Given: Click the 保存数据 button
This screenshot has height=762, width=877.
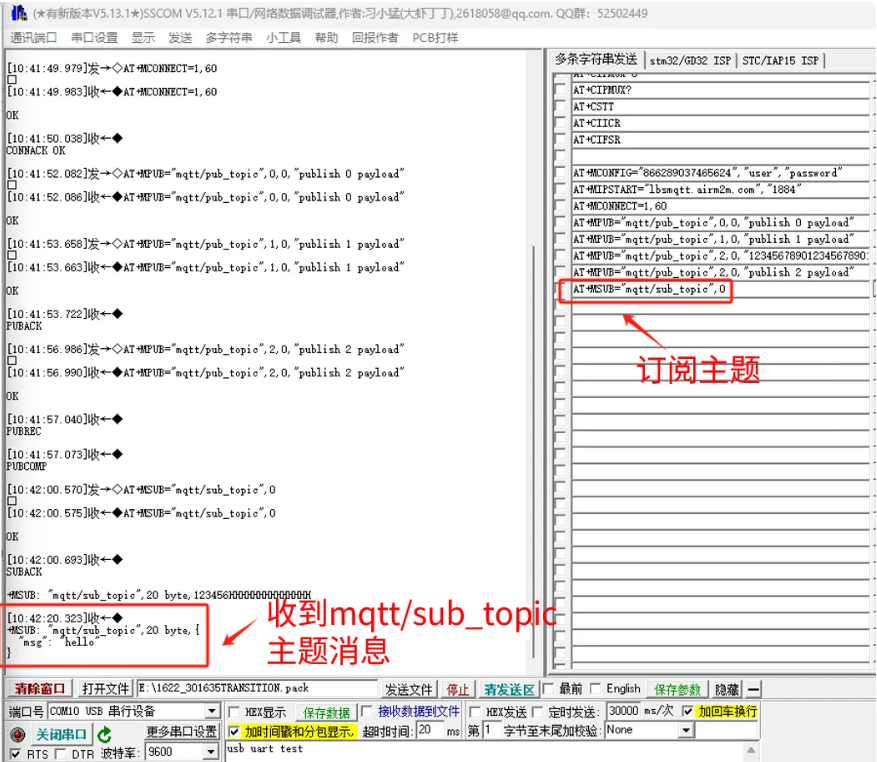Looking at the screenshot, I should click(326, 712).
